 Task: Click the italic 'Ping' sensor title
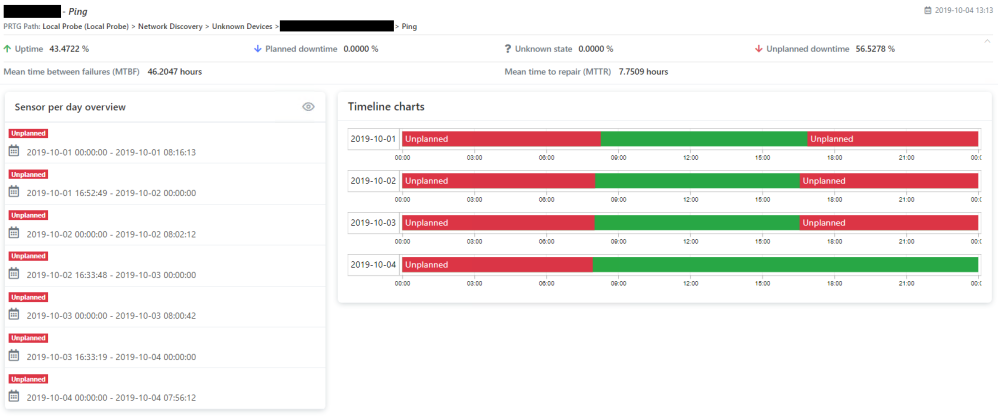click(x=78, y=11)
